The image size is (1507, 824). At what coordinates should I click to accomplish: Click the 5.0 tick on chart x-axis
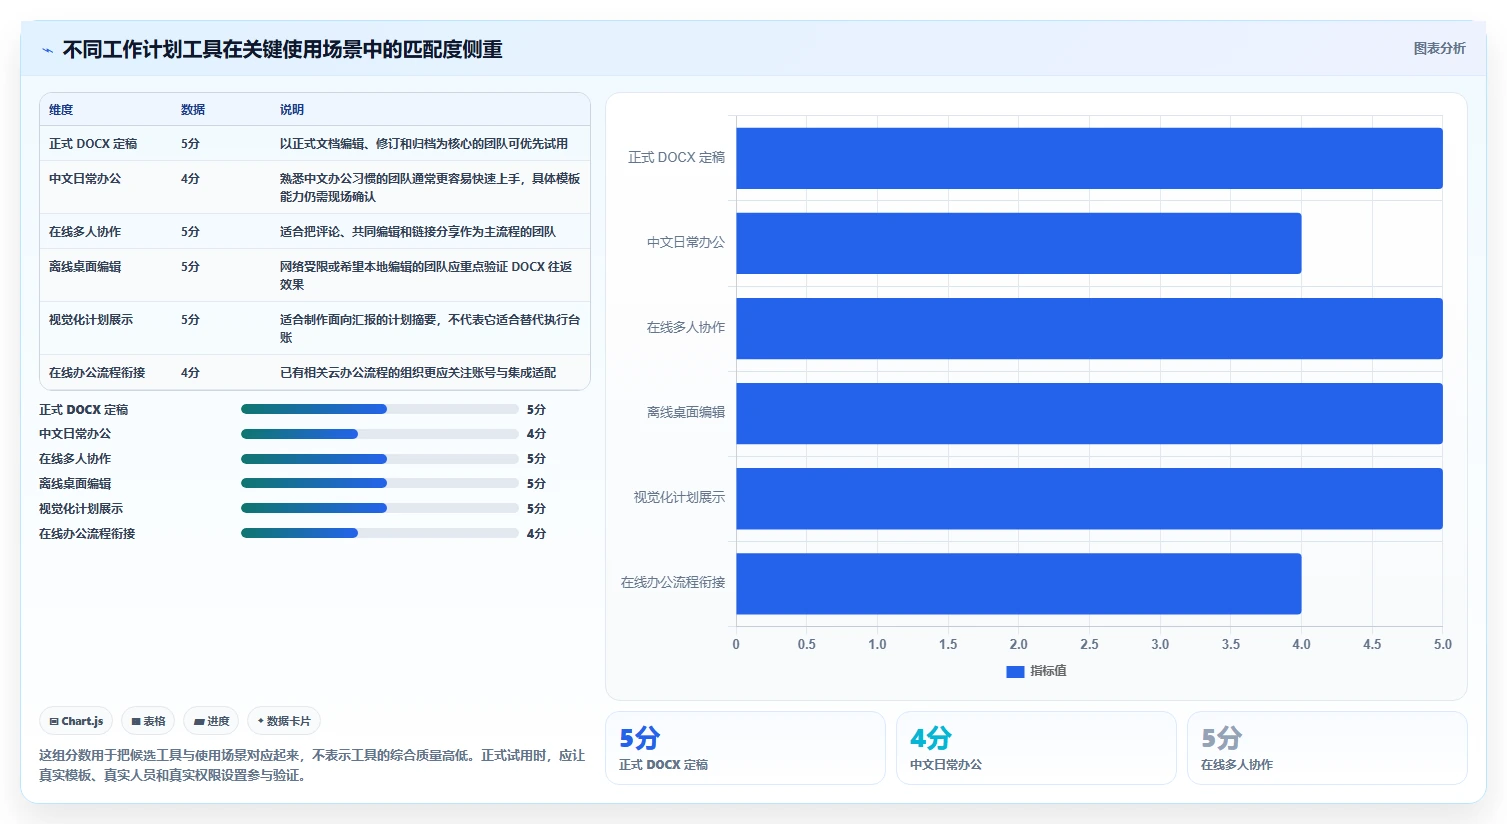(x=1442, y=645)
